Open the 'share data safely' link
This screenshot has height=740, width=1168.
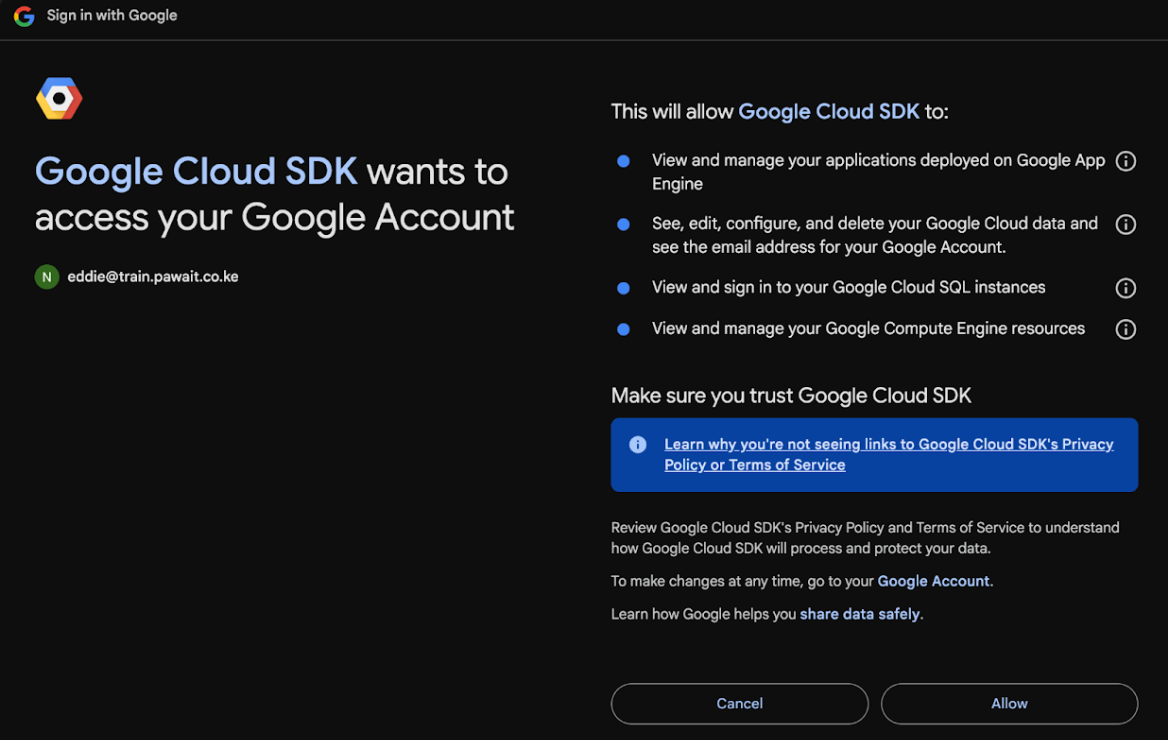(x=859, y=614)
